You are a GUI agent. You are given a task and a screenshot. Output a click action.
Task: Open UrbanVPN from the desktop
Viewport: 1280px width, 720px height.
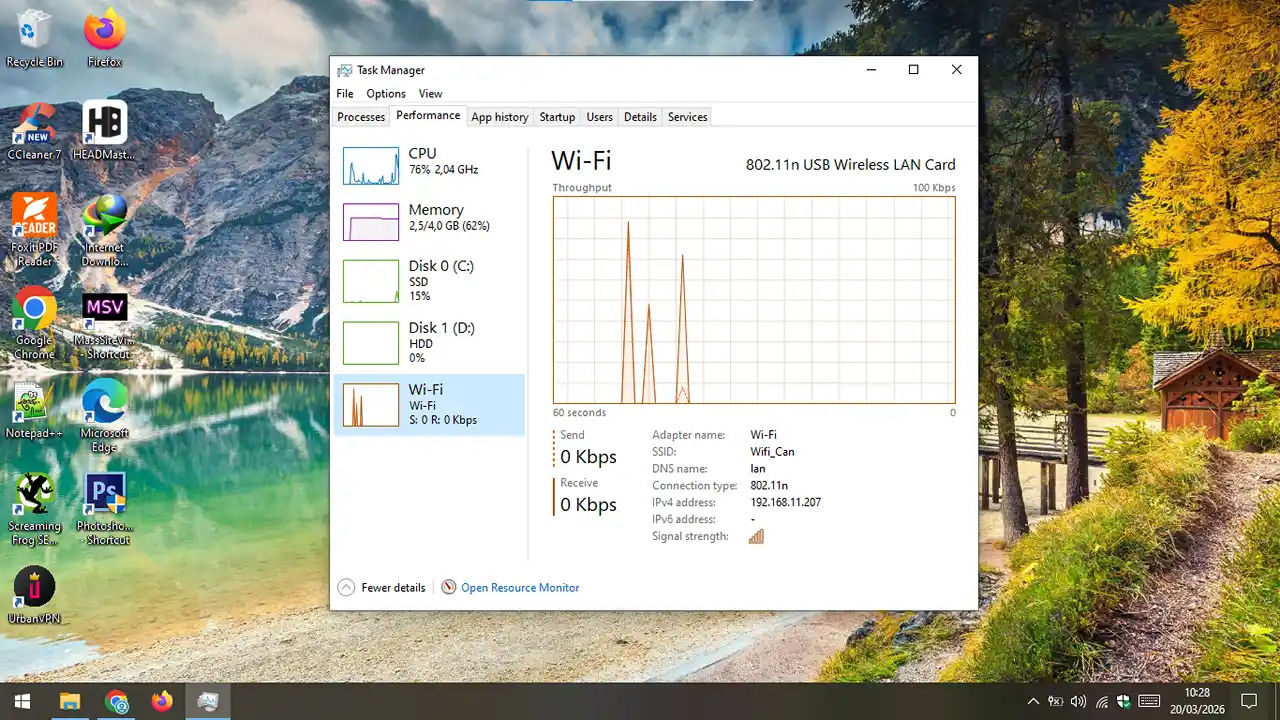(34, 590)
